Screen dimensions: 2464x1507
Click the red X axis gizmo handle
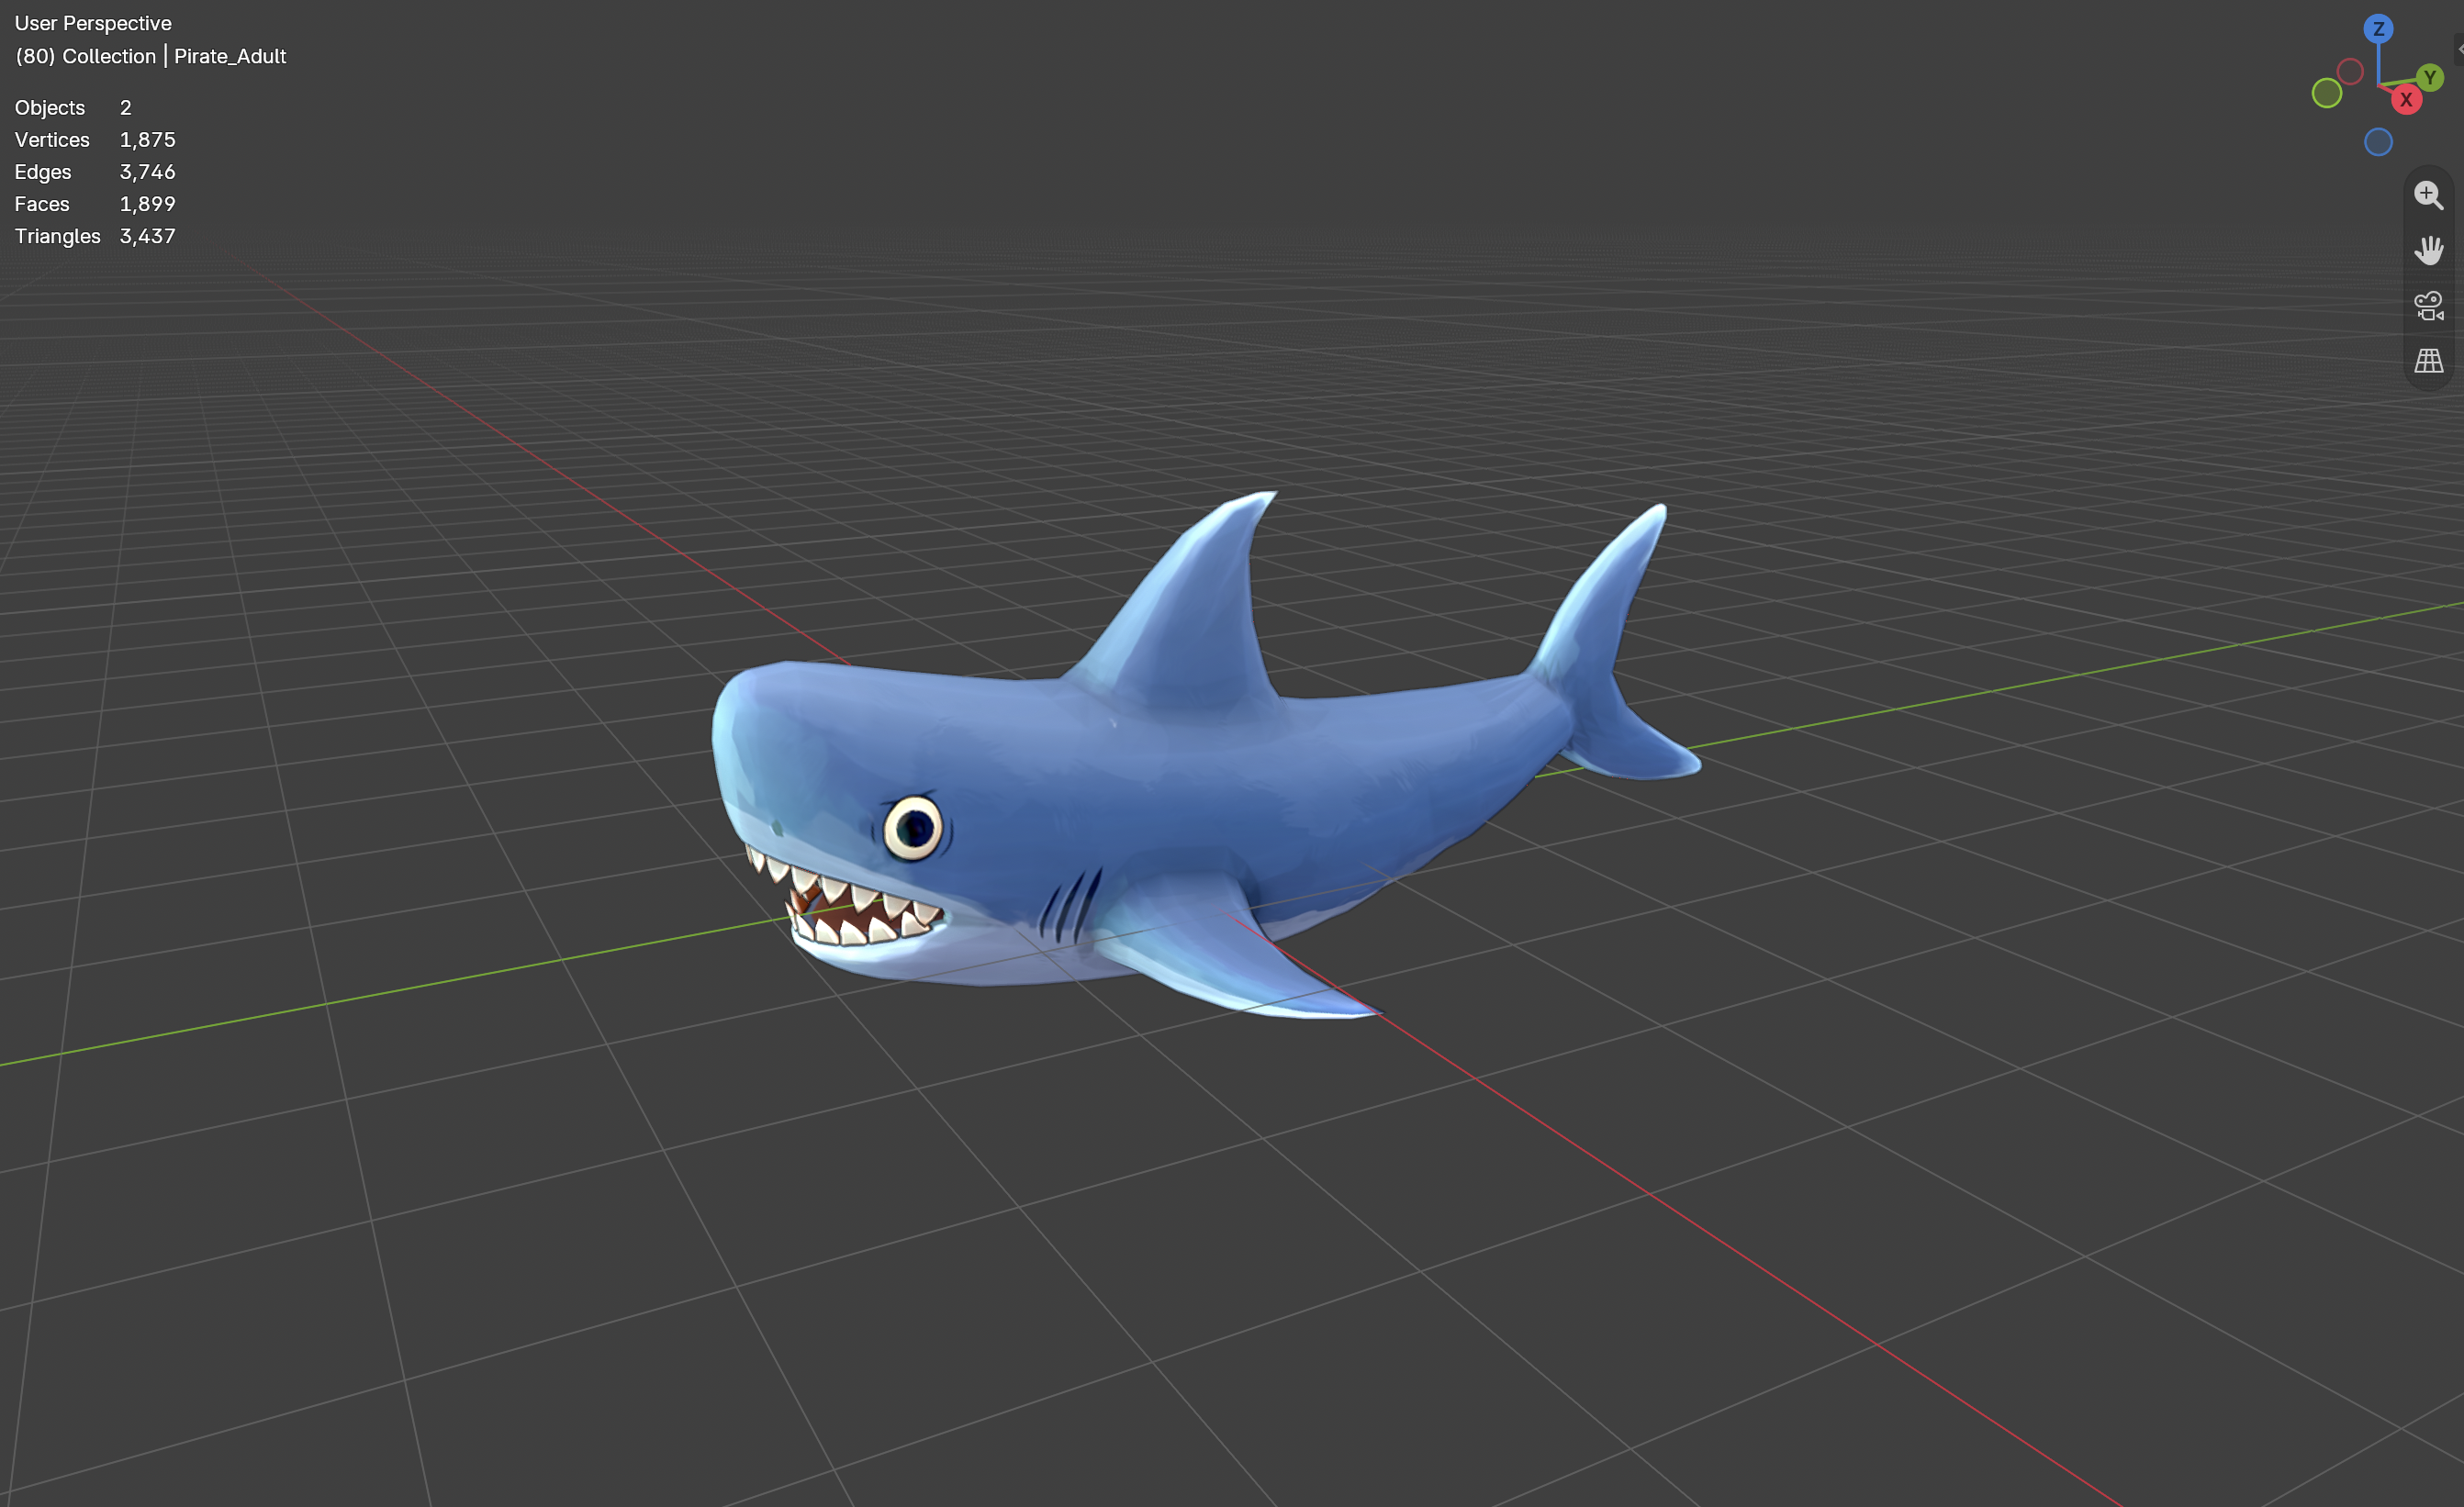coord(2406,100)
